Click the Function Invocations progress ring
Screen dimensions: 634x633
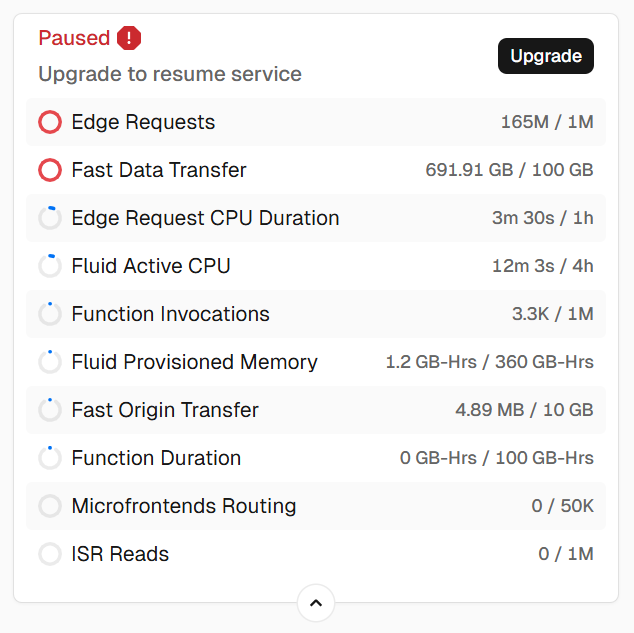pyautogui.click(x=50, y=314)
